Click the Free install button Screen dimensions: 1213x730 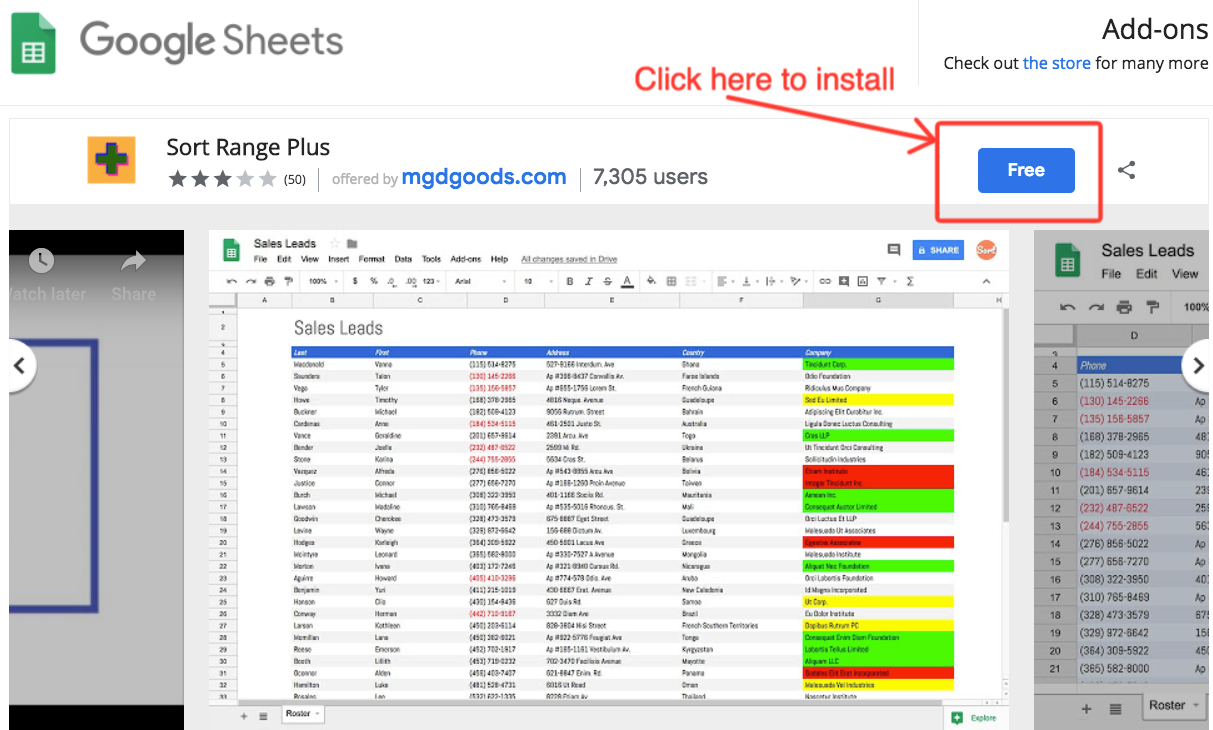pos(1026,170)
